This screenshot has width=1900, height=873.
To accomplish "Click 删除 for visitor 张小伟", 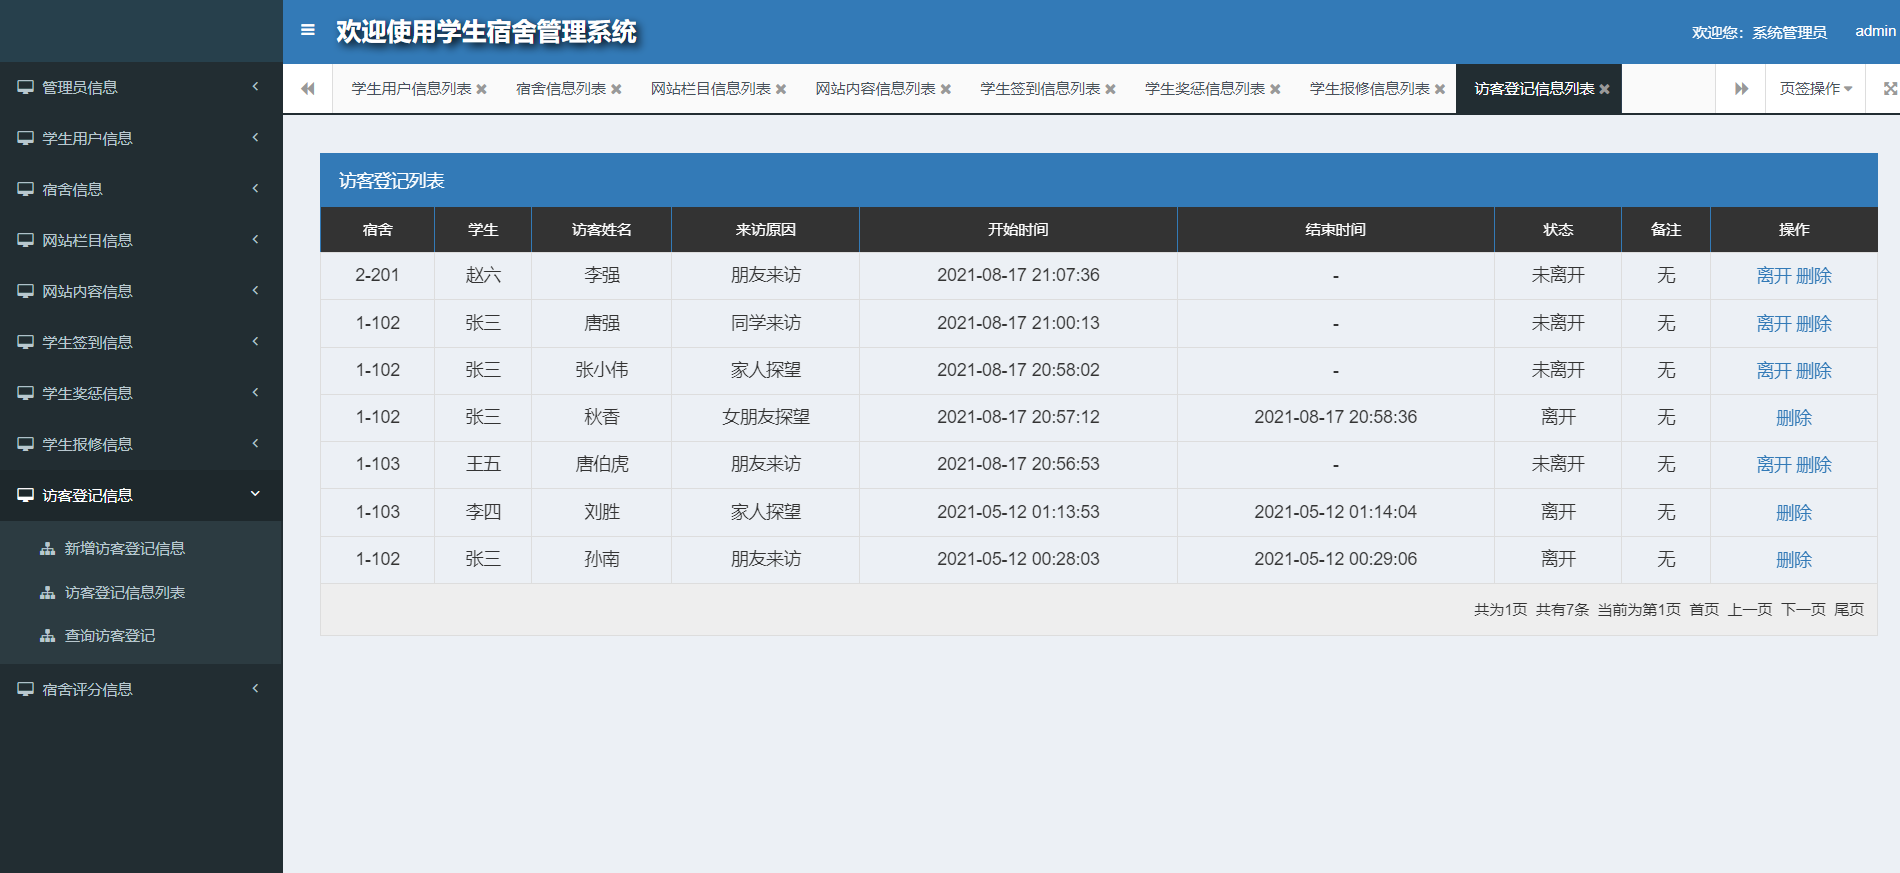I will [1814, 371].
